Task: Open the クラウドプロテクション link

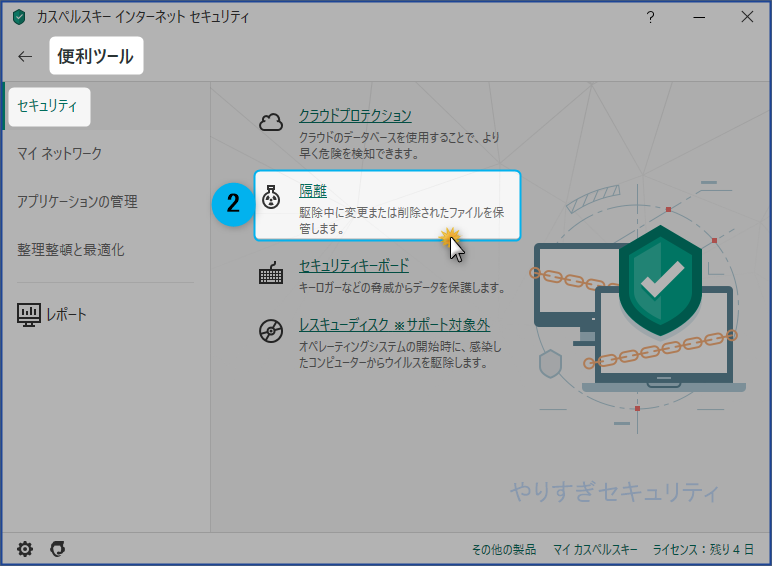Action: click(x=355, y=116)
